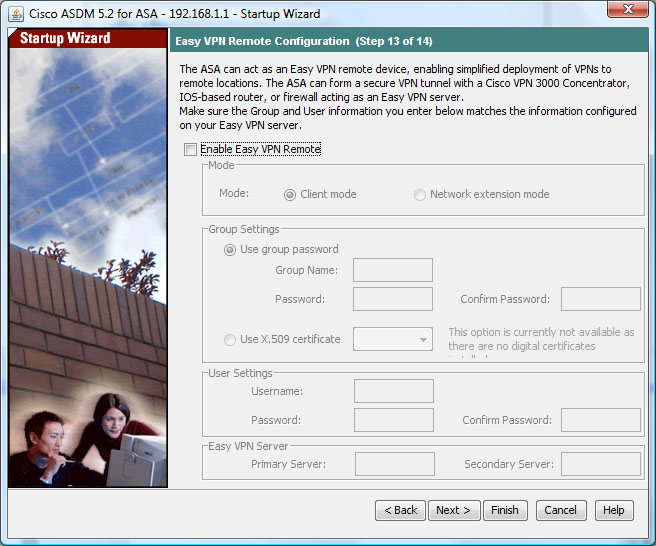Click the Username input field
Image resolution: width=656 pixels, height=546 pixels.
pos(394,391)
